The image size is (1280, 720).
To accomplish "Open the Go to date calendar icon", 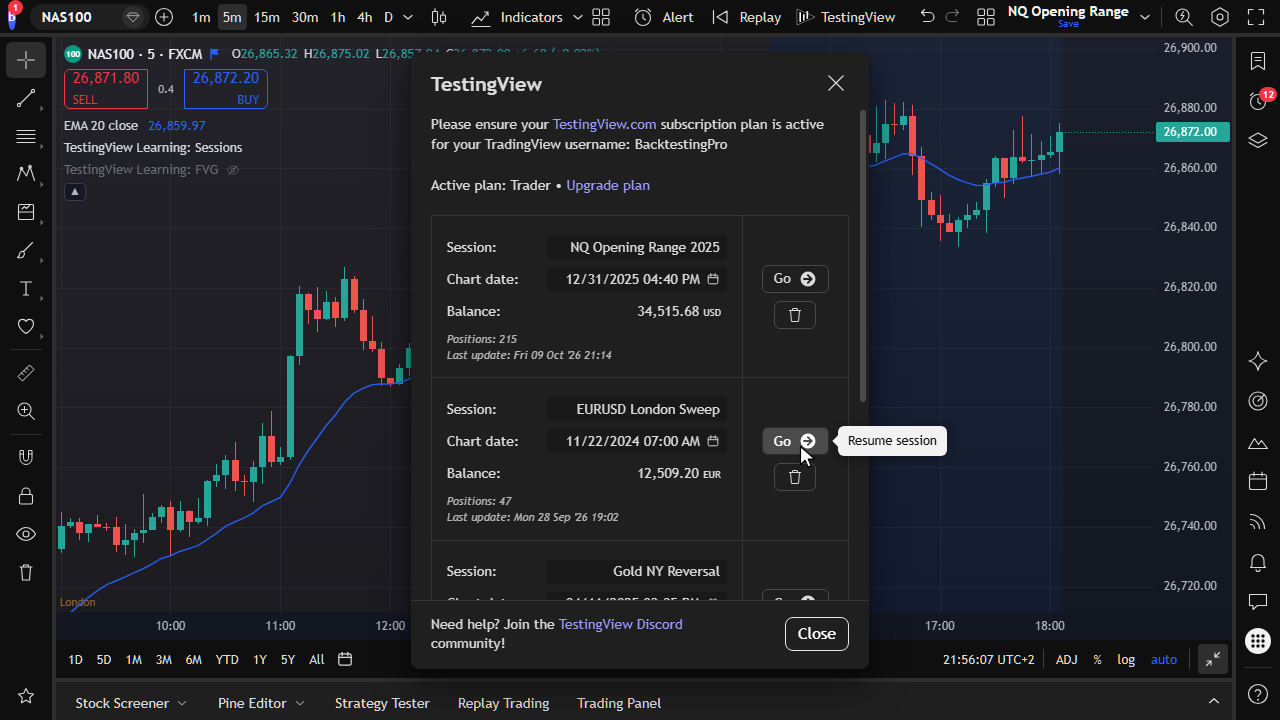I will 345,659.
